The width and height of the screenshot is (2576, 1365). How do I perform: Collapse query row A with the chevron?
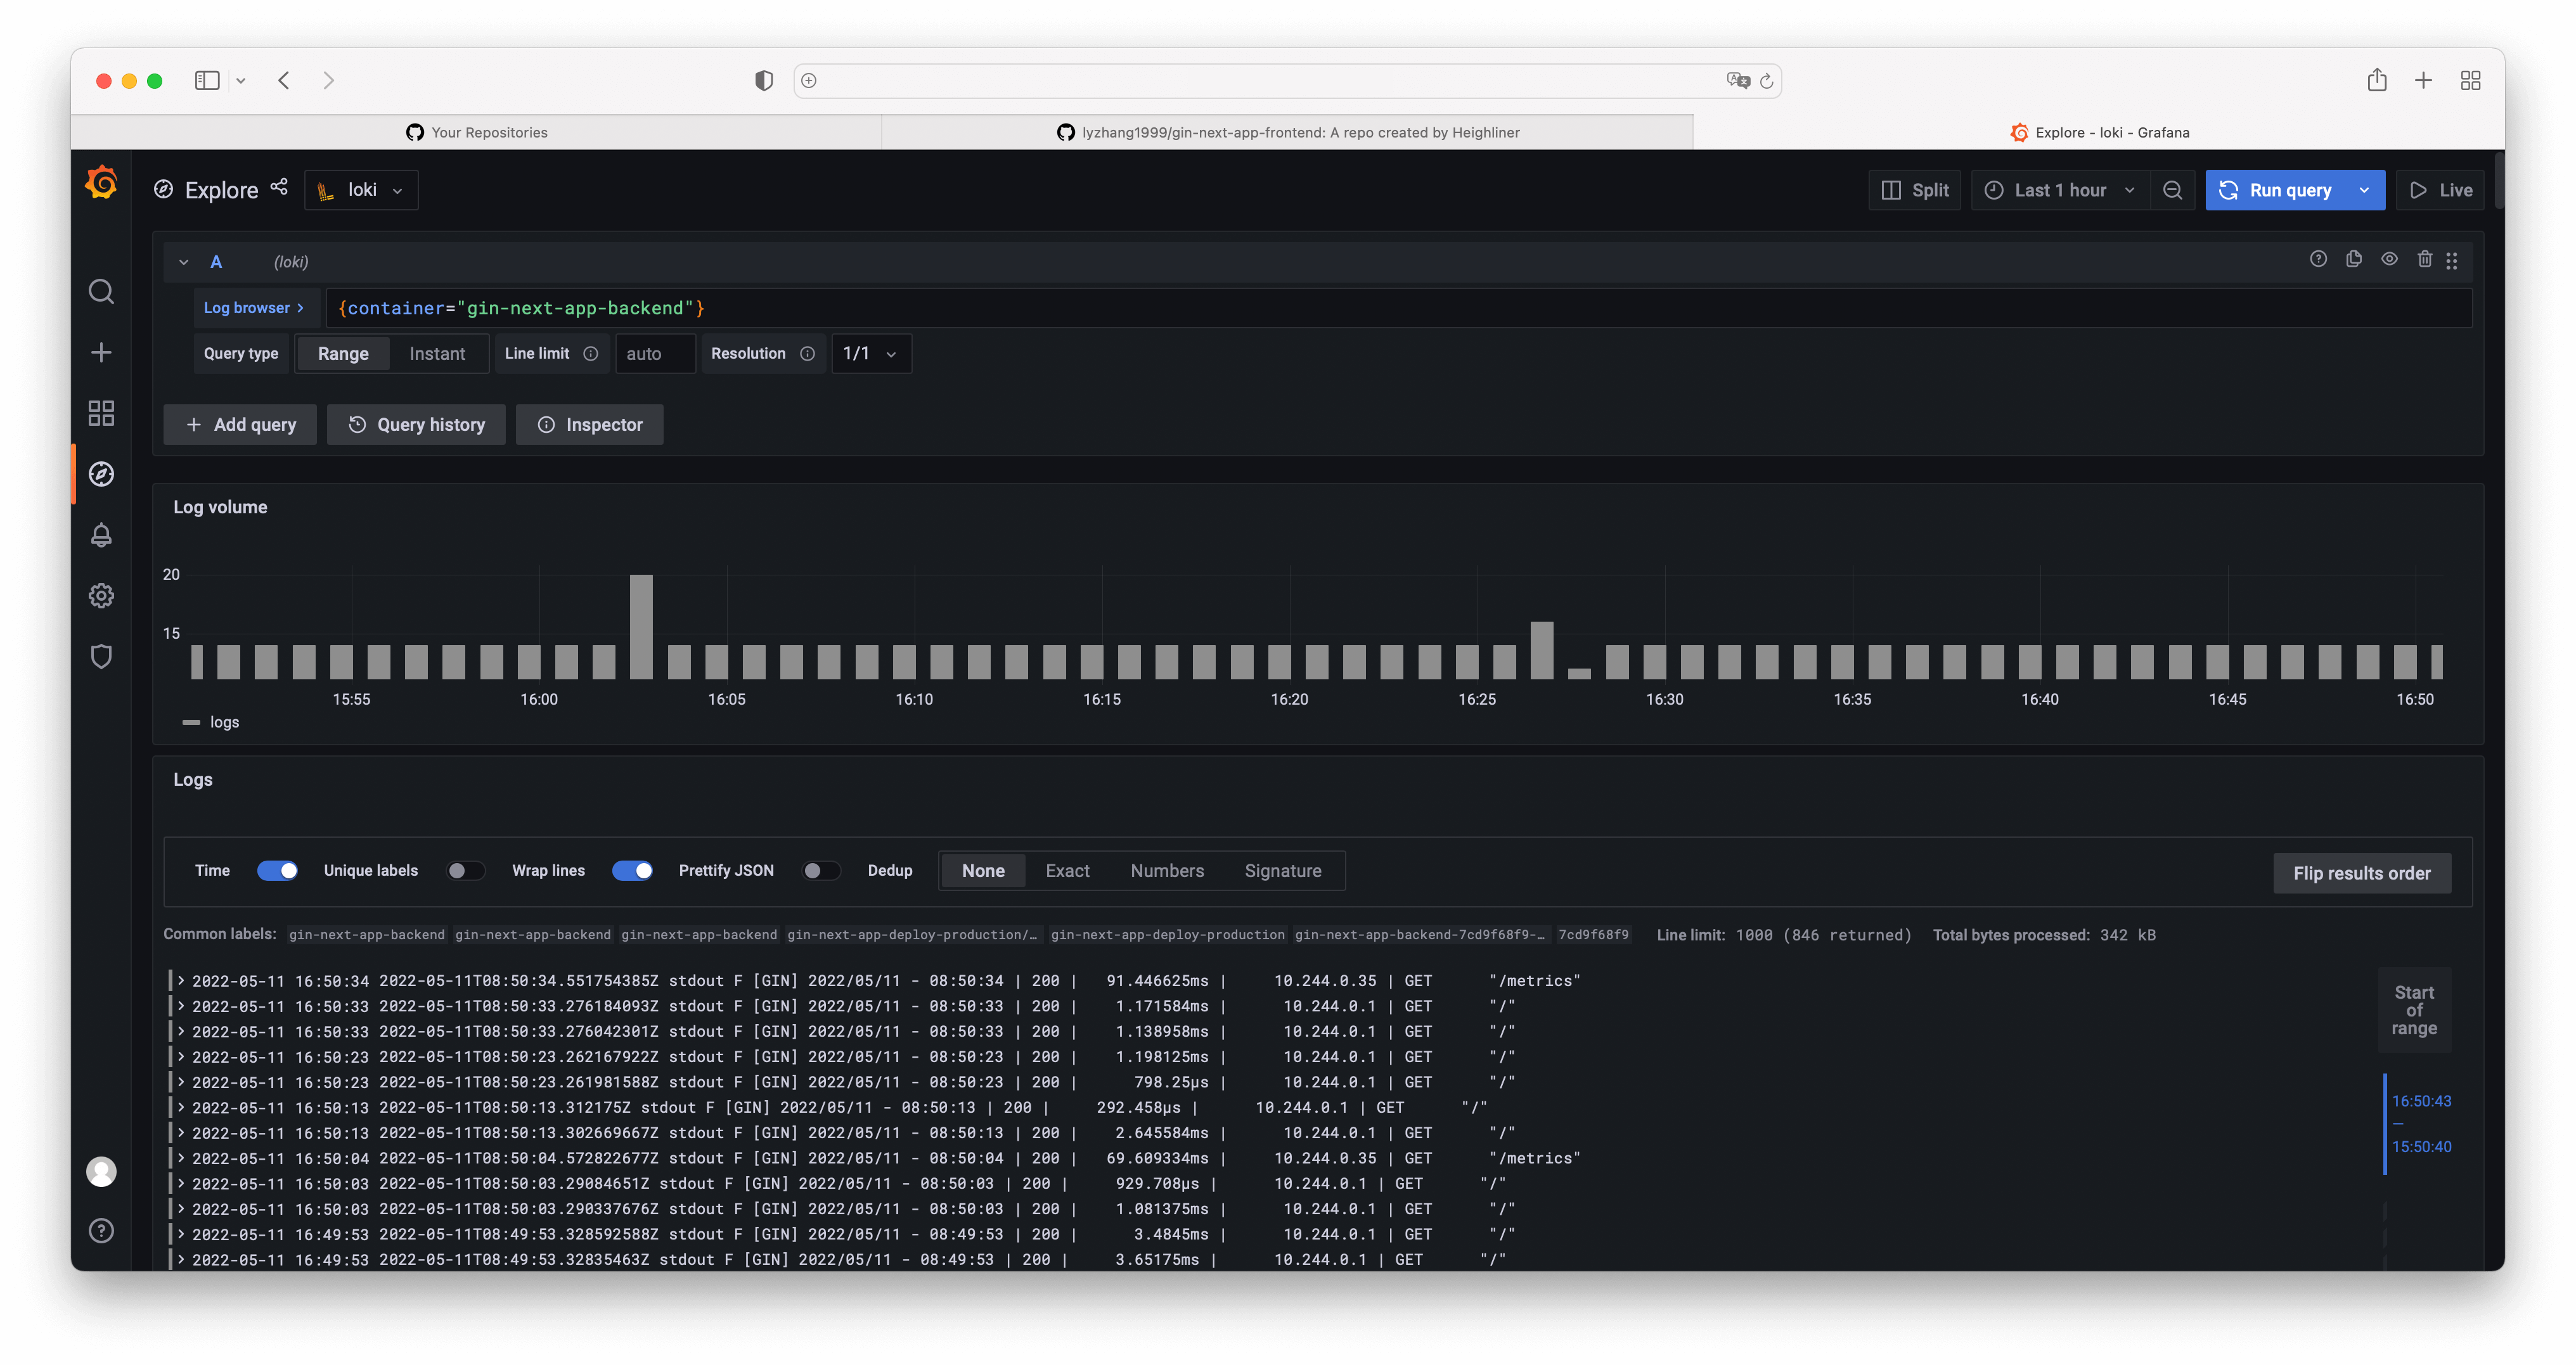184,262
